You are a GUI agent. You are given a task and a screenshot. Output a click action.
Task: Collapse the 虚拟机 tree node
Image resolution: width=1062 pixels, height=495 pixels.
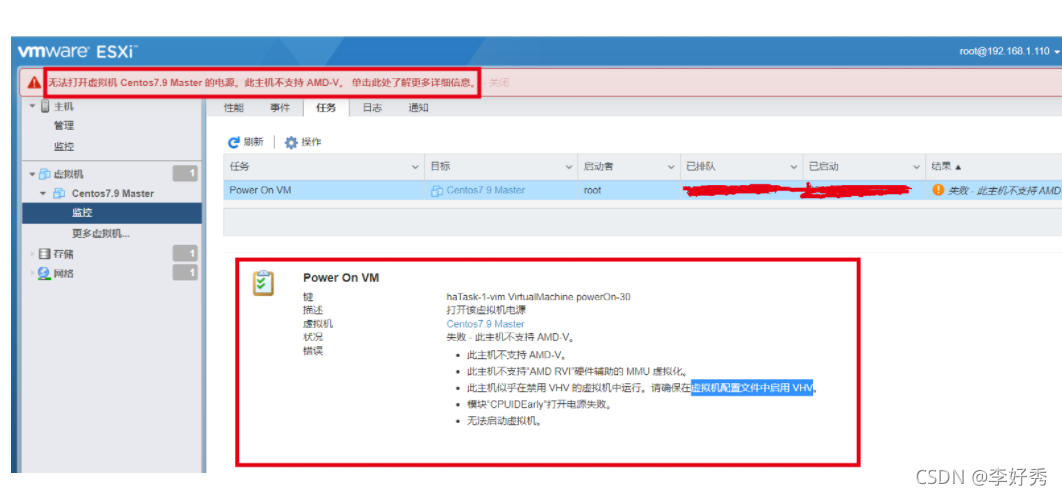click(x=32, y=174)
